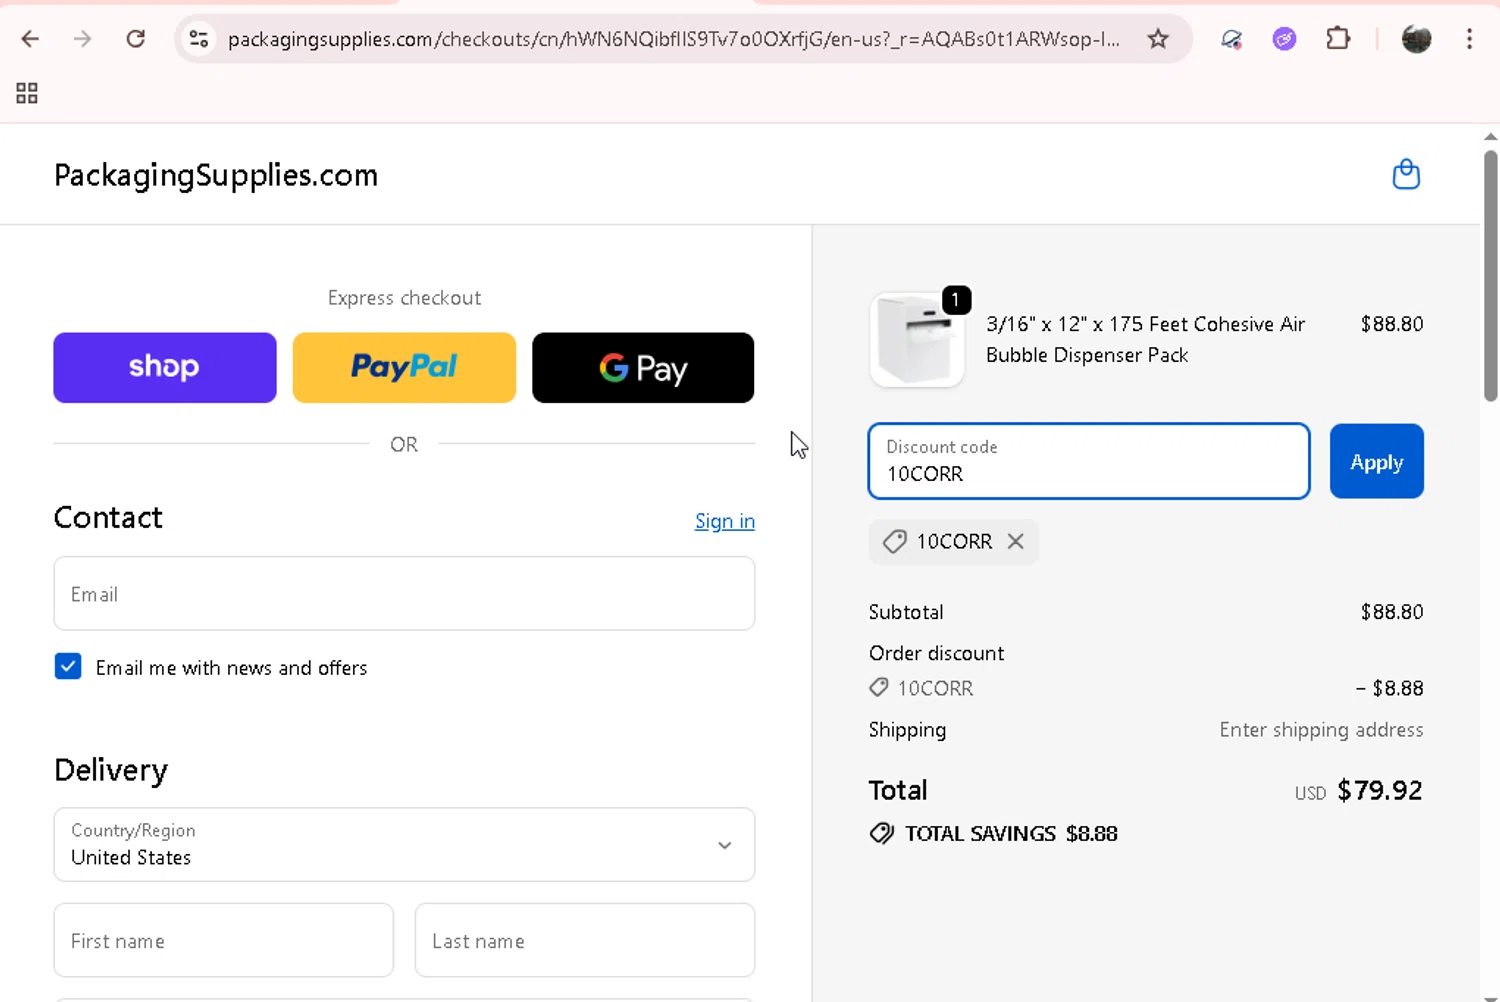Click the page vertical scrollbar

(x=1490, y=276)
